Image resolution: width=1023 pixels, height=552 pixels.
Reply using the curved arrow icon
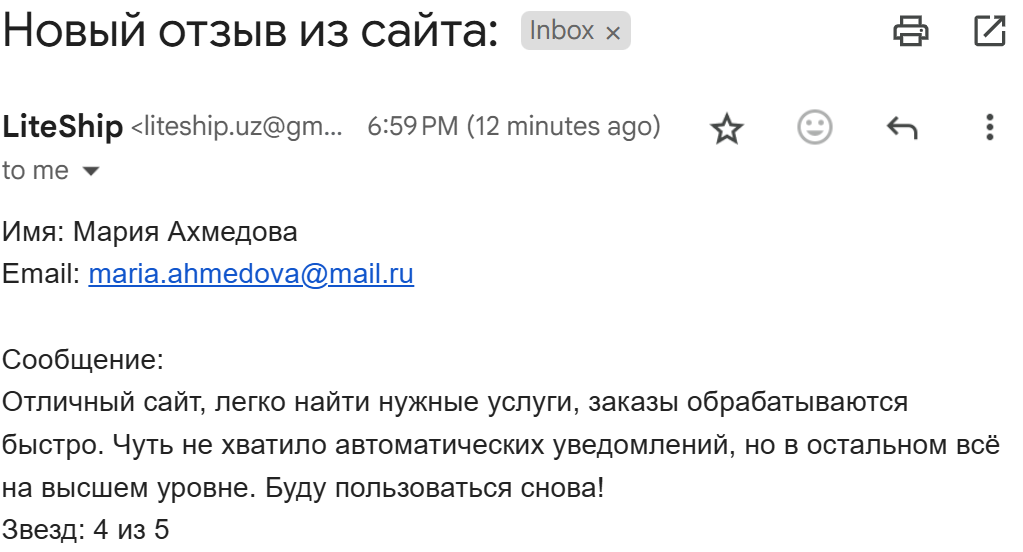coord(902,127)
